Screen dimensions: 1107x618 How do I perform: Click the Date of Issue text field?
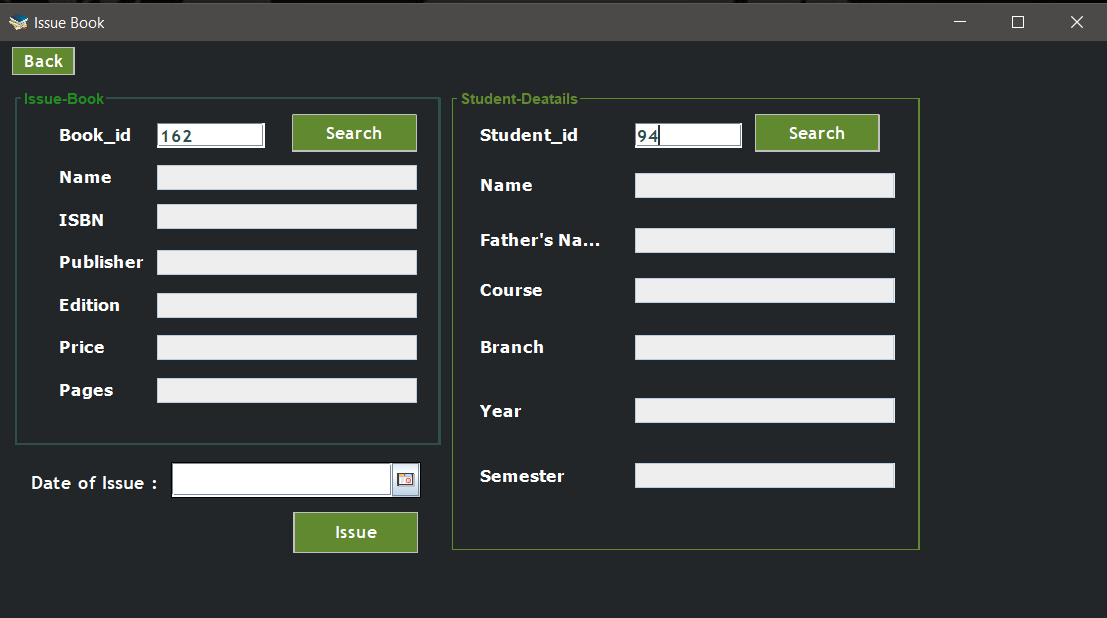[282, 480]
